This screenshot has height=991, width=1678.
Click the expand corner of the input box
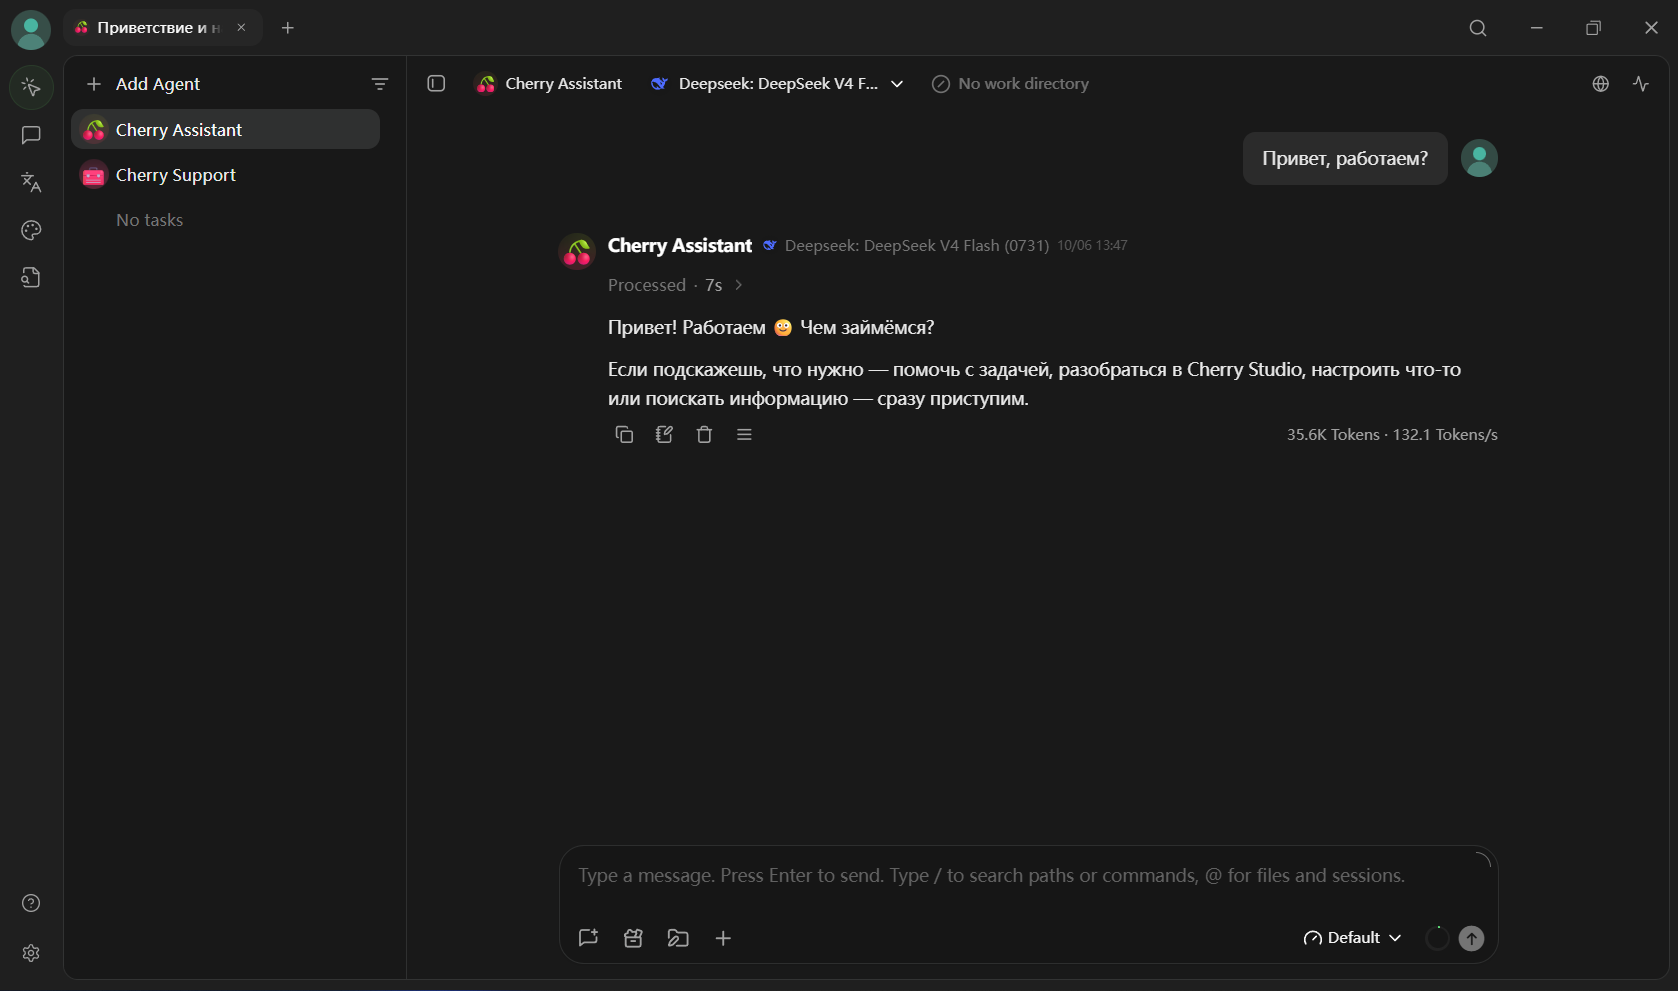pyautogui.click(x=1482, y=859)
